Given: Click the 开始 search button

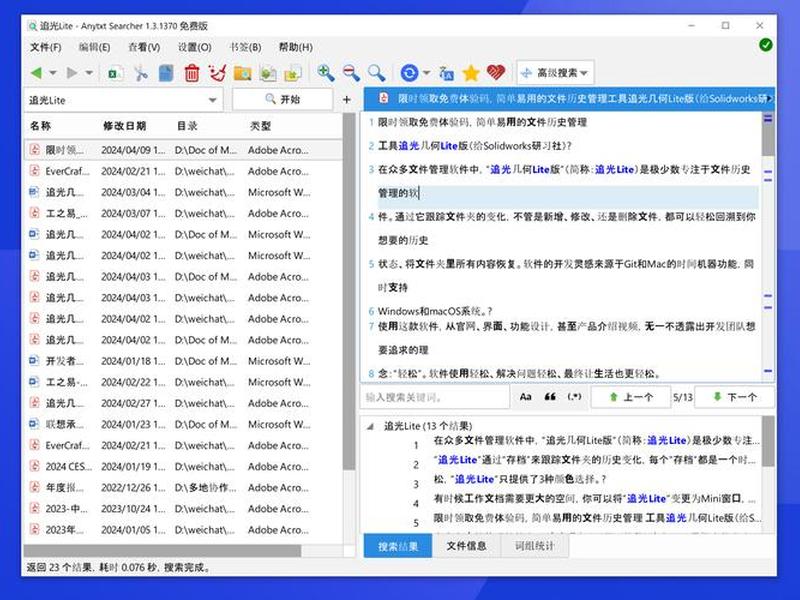Looking at the screenshot, I should click(x=283, y=99).
